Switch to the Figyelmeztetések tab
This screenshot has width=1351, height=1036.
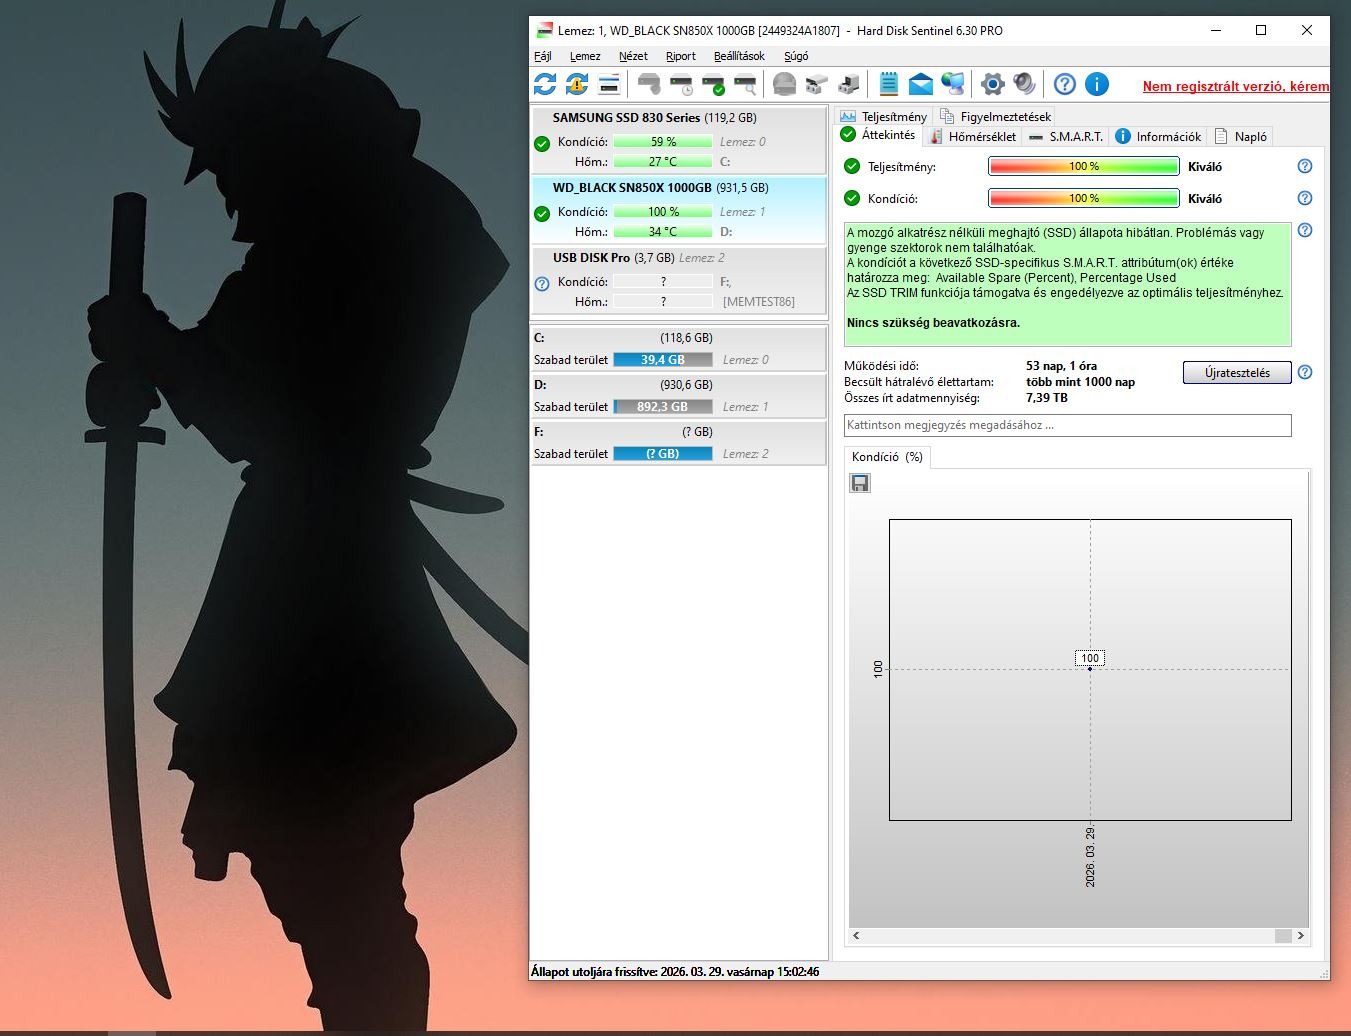click(996, 116)
